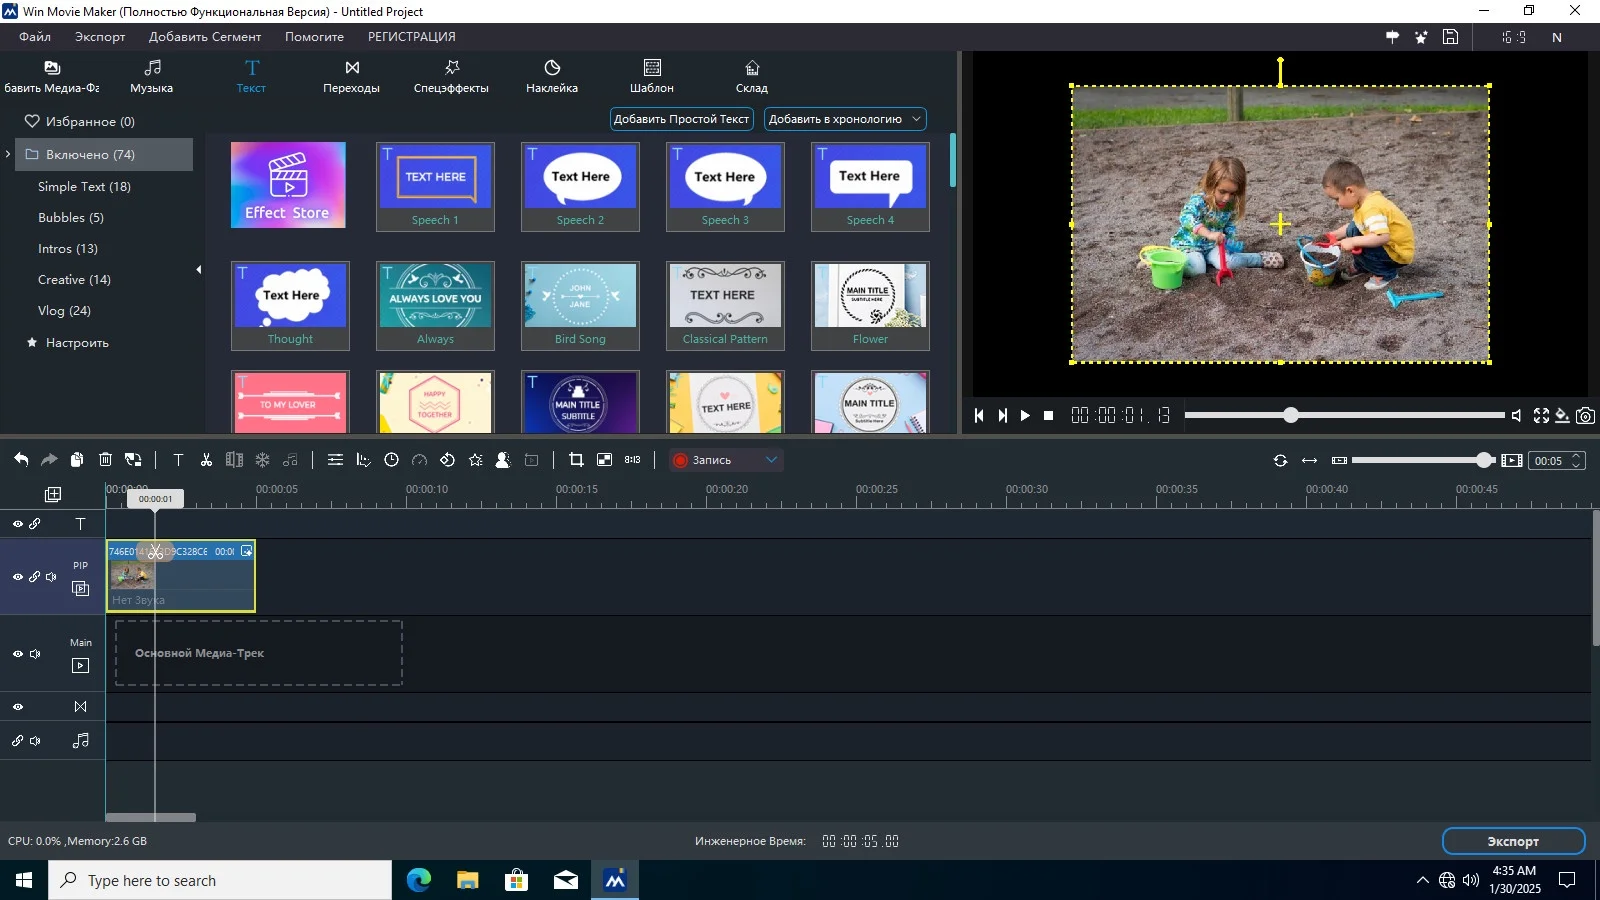Select the crop tool
Viewport: 1600px width, 900px height.
pyautogui.click(x=576, y=460)
